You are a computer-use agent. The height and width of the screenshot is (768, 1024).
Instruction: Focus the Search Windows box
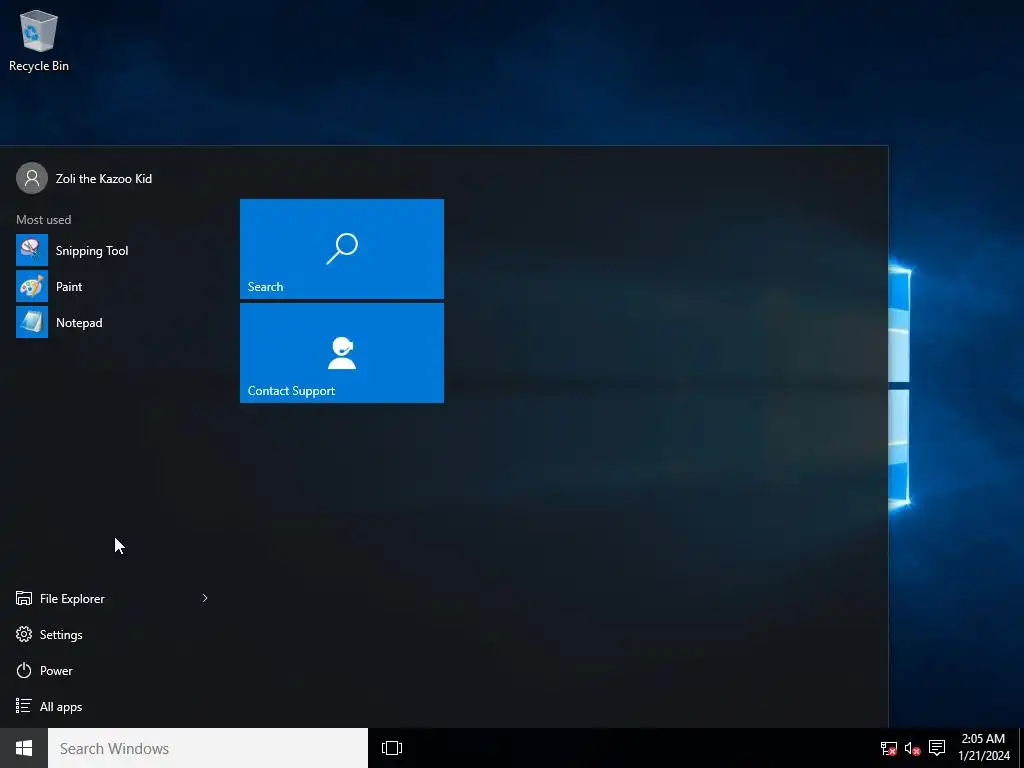[208, 748]
